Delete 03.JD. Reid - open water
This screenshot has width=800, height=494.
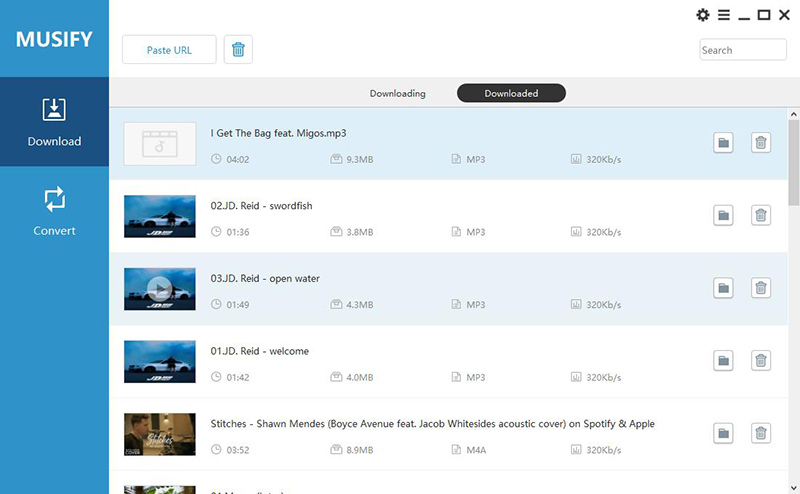coord(761,288)
